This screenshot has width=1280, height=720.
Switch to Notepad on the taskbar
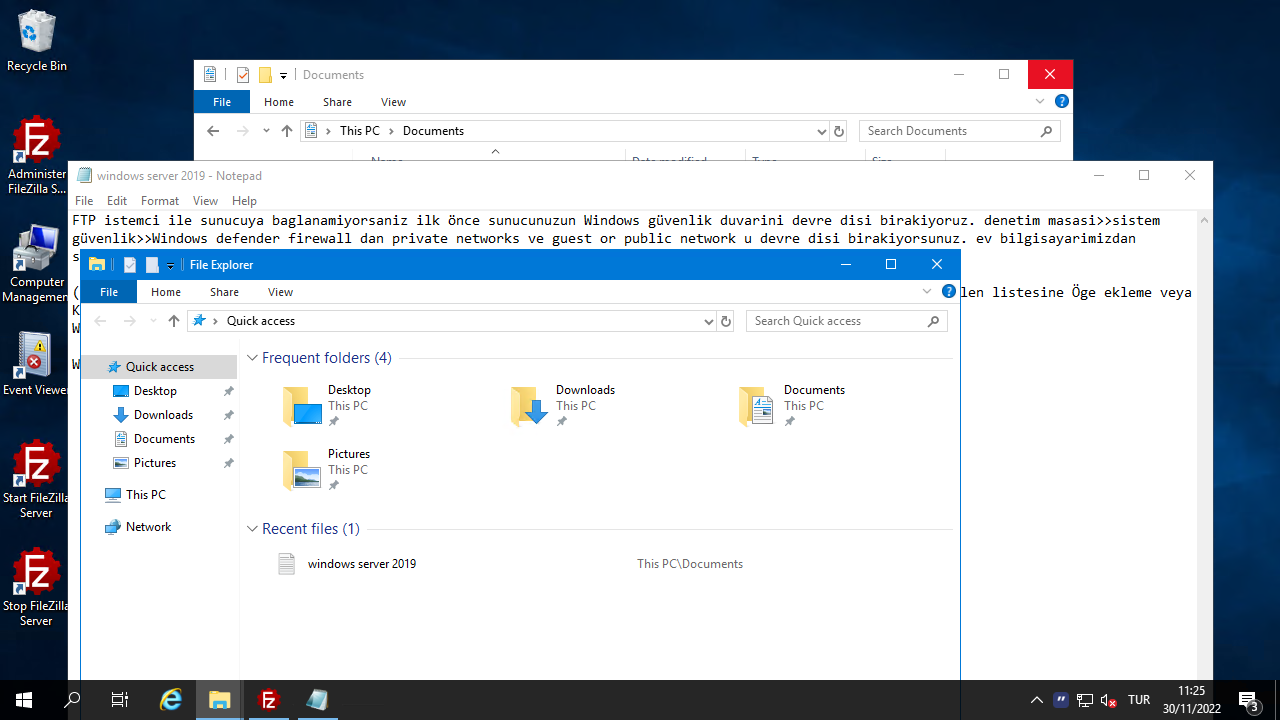pos(317,700)
